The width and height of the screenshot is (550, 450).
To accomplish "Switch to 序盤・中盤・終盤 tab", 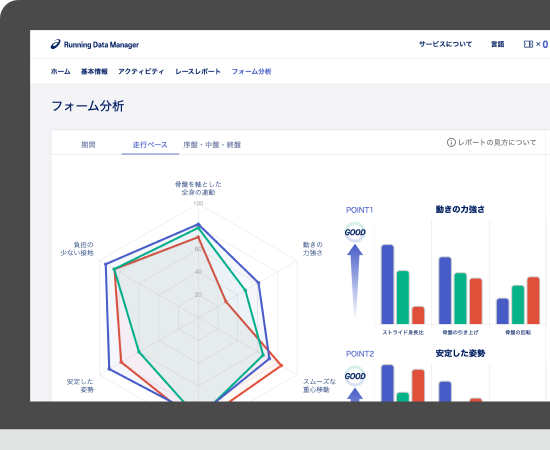I will (212, 145).
